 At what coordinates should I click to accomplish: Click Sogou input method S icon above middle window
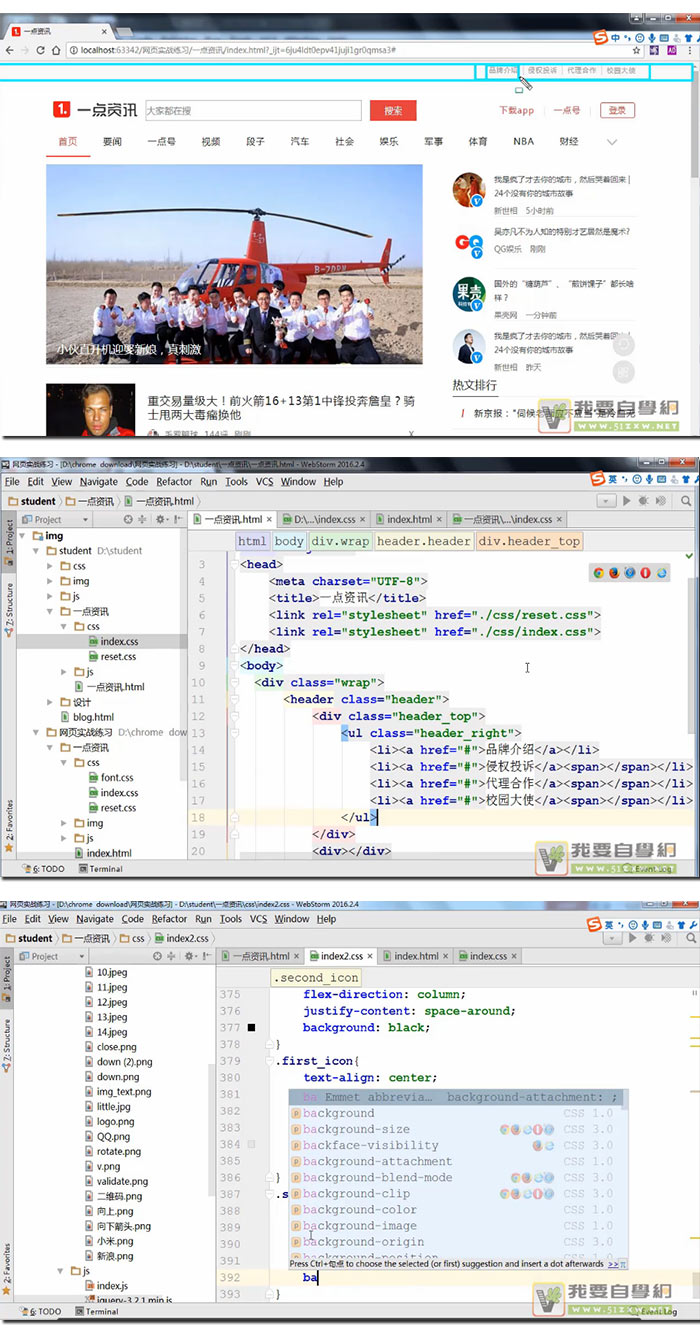(x=598, y=477)
